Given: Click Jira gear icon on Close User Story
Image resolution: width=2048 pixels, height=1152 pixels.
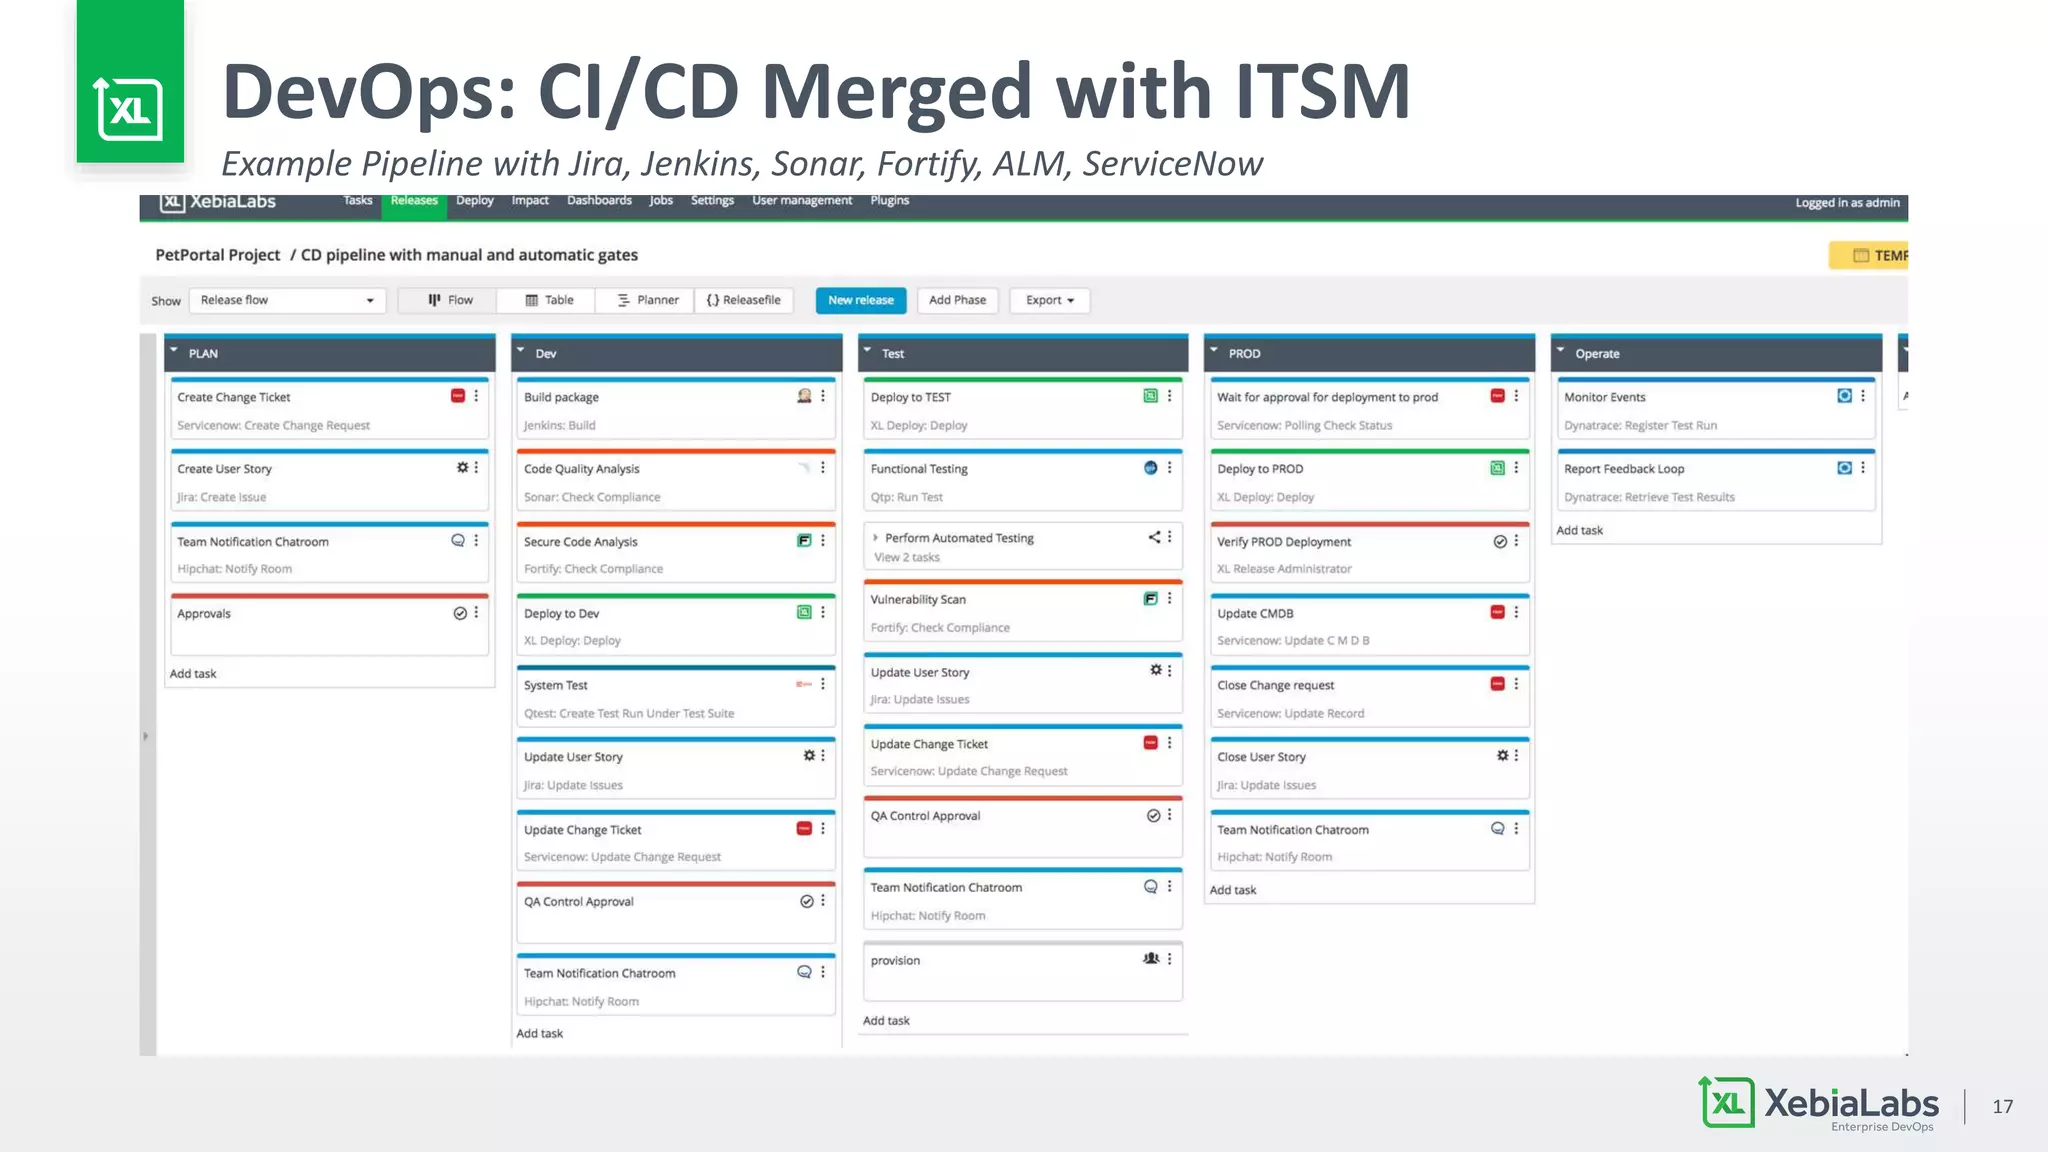Looking at the screenshot, I should [1502, 755].
